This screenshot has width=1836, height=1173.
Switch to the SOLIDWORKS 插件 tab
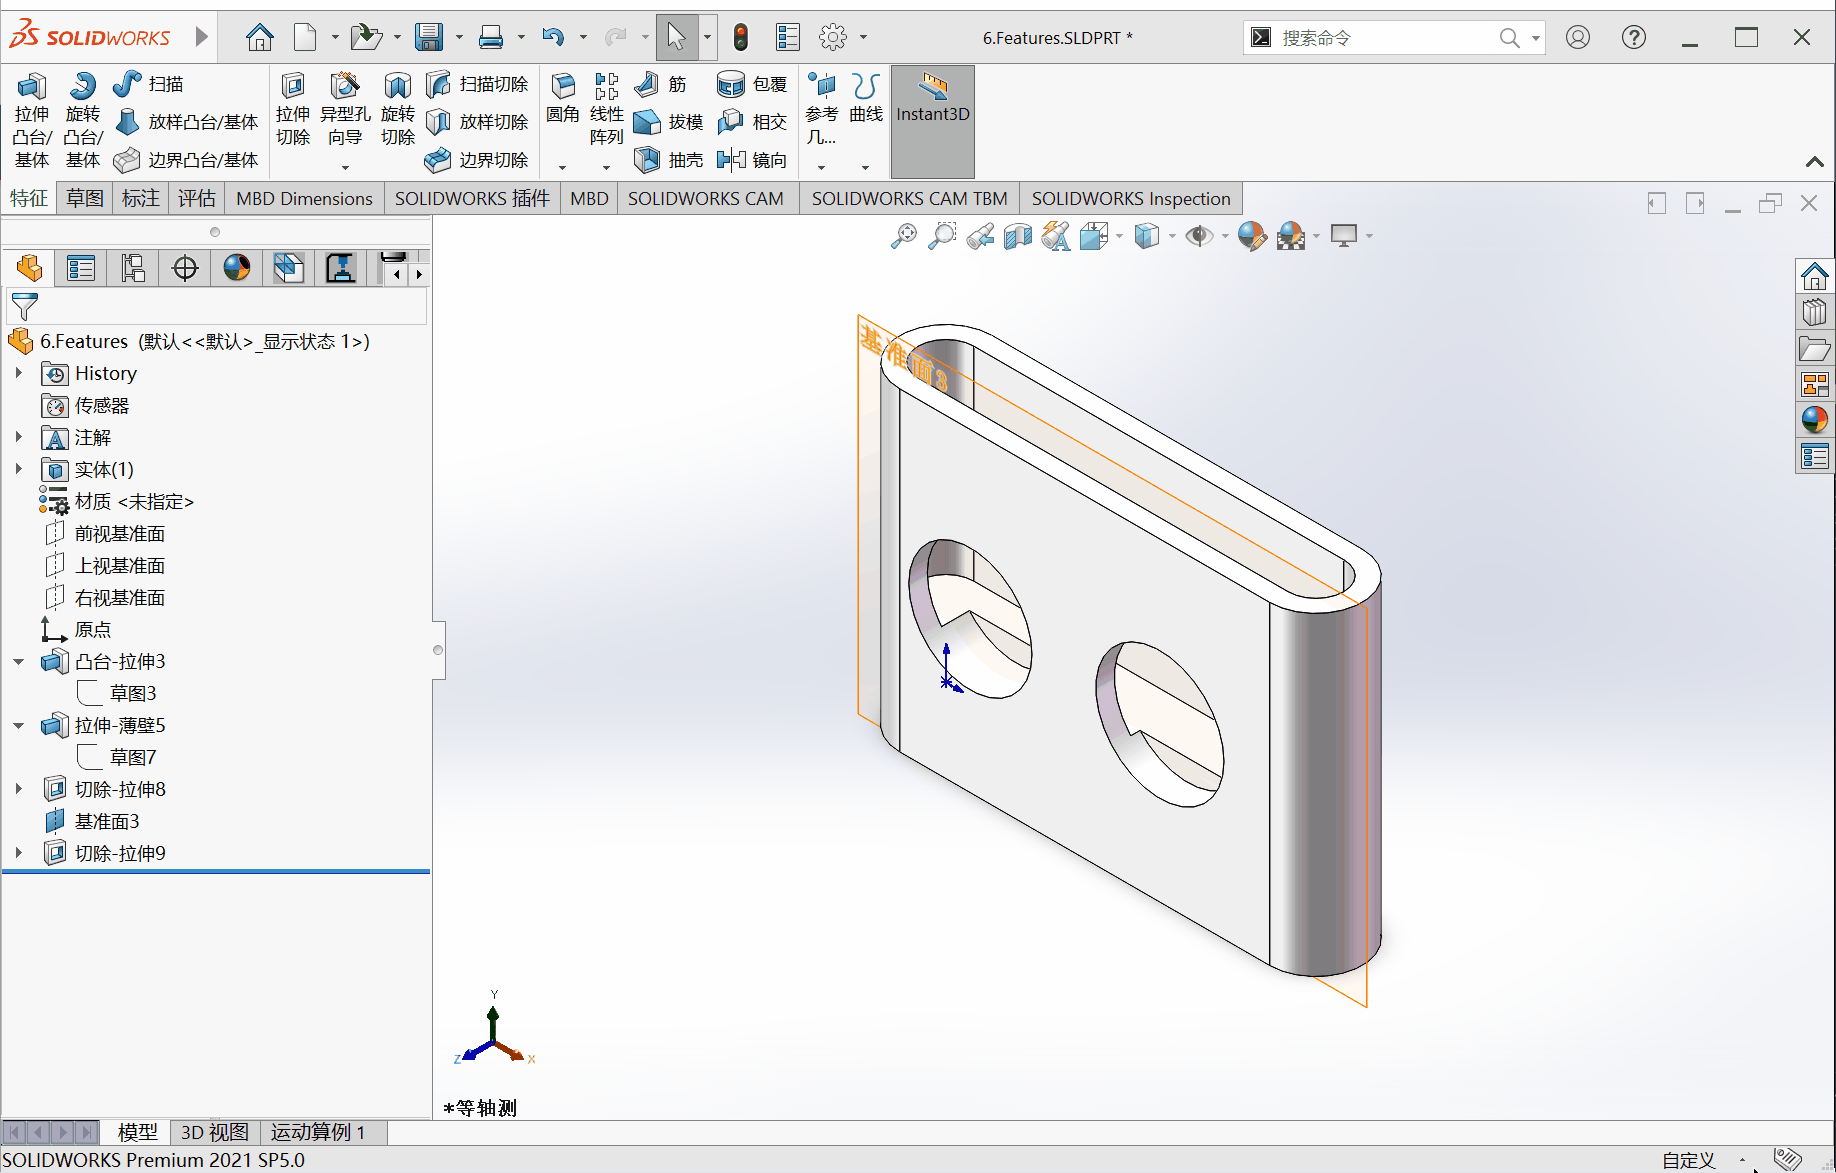tap(472, 198)
